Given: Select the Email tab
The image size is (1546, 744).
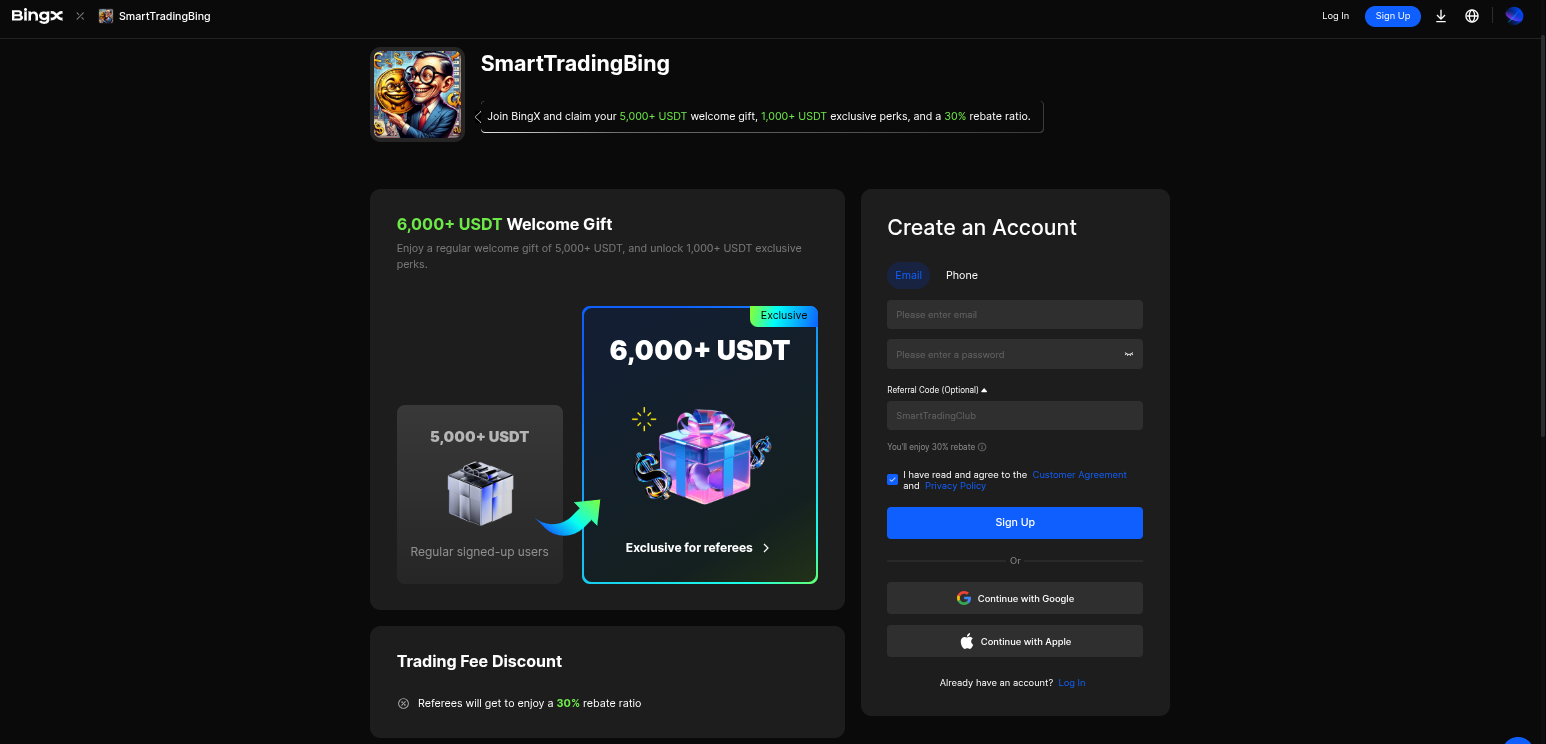Looking at the screenshot, I should tap(908, 275).
